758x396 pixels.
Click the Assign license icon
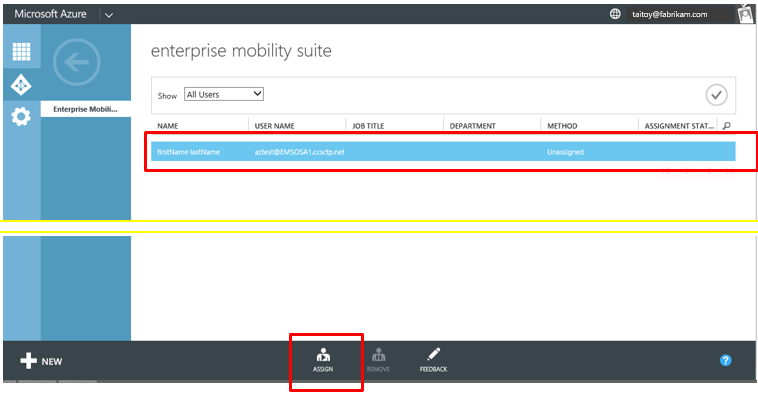point(323,360)
